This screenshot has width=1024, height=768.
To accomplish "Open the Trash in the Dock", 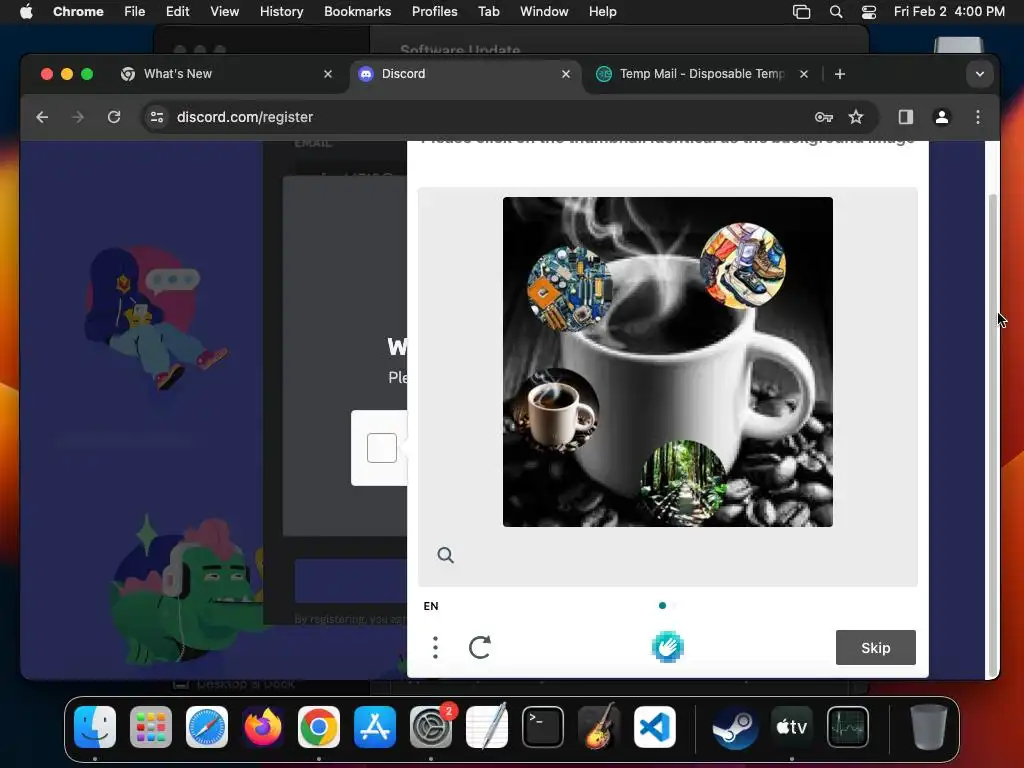I will 928,727.
